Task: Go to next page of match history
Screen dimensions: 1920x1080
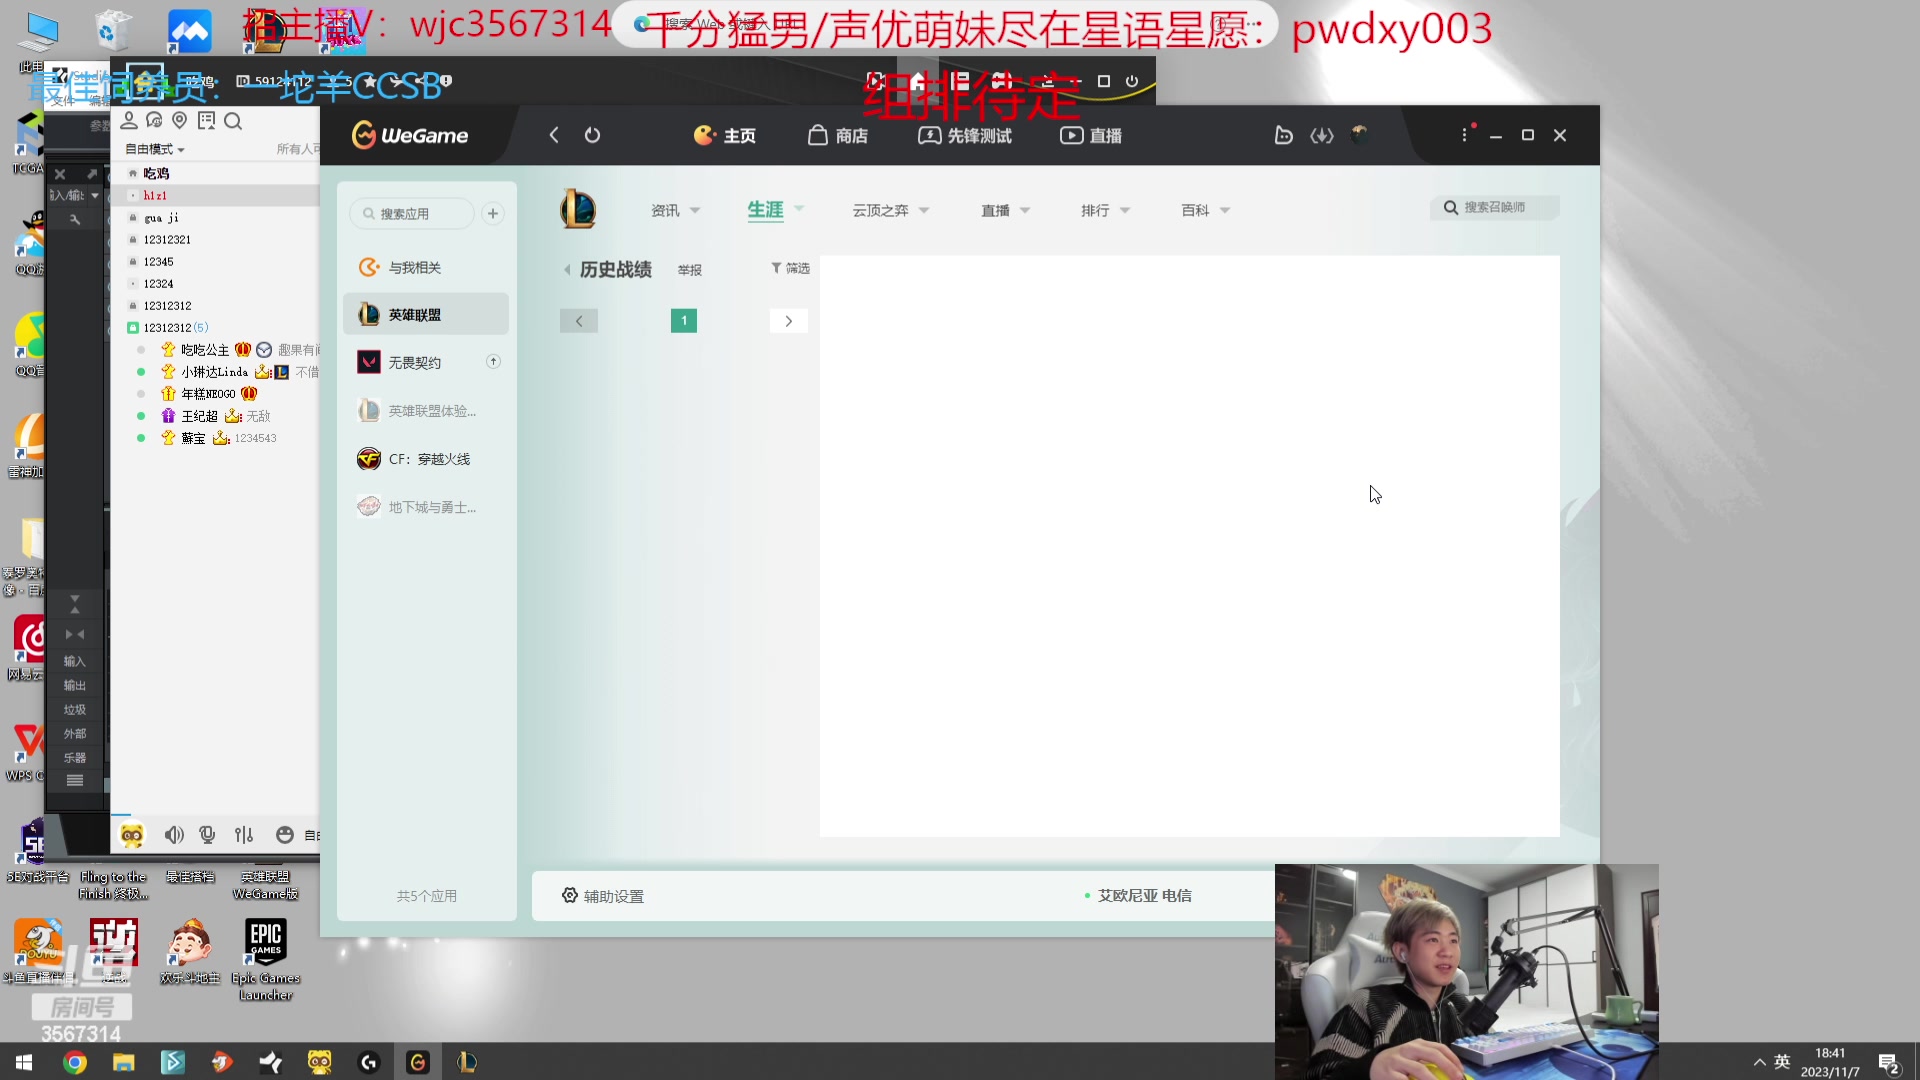Action: [788, 321]
